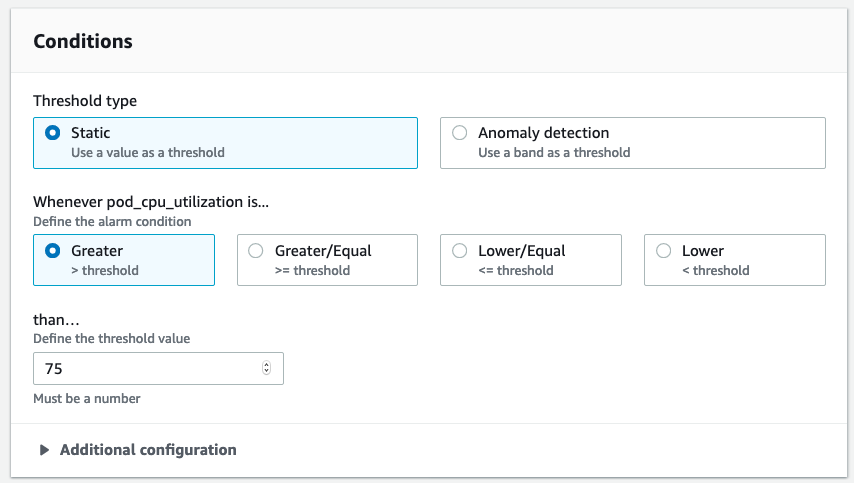
Task: Click the '<= threshold' description text
Action: 516,270
